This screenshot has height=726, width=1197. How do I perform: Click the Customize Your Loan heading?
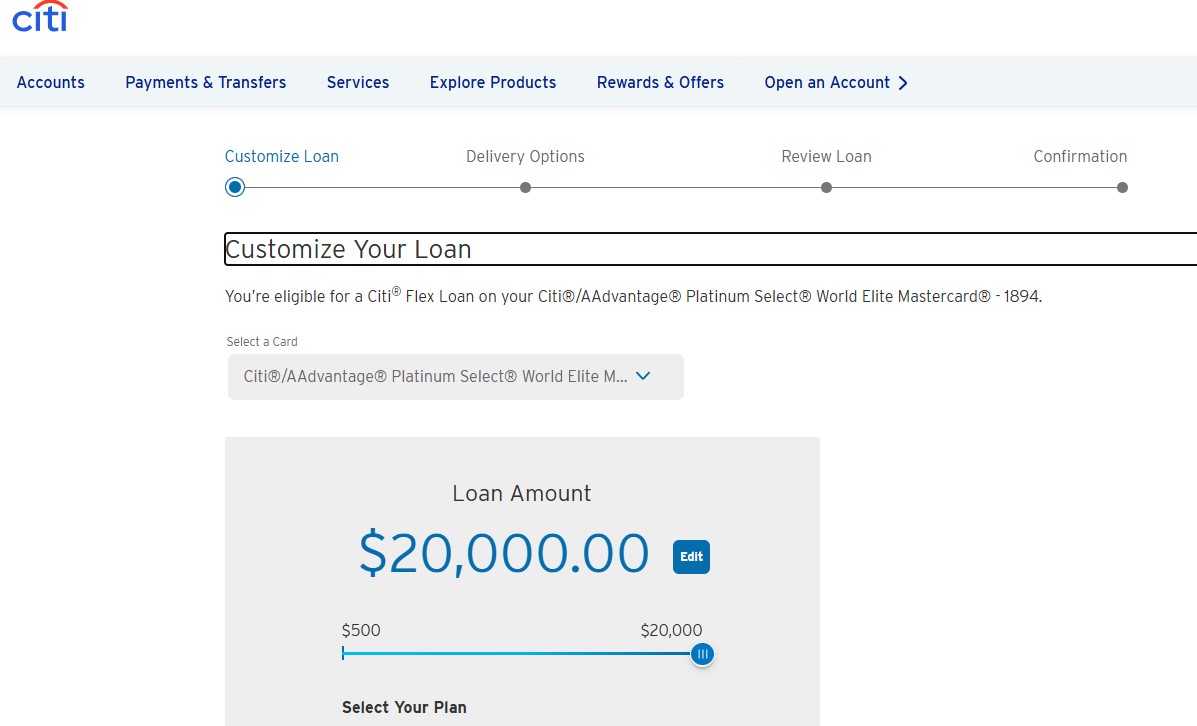[x=348, y=250]
